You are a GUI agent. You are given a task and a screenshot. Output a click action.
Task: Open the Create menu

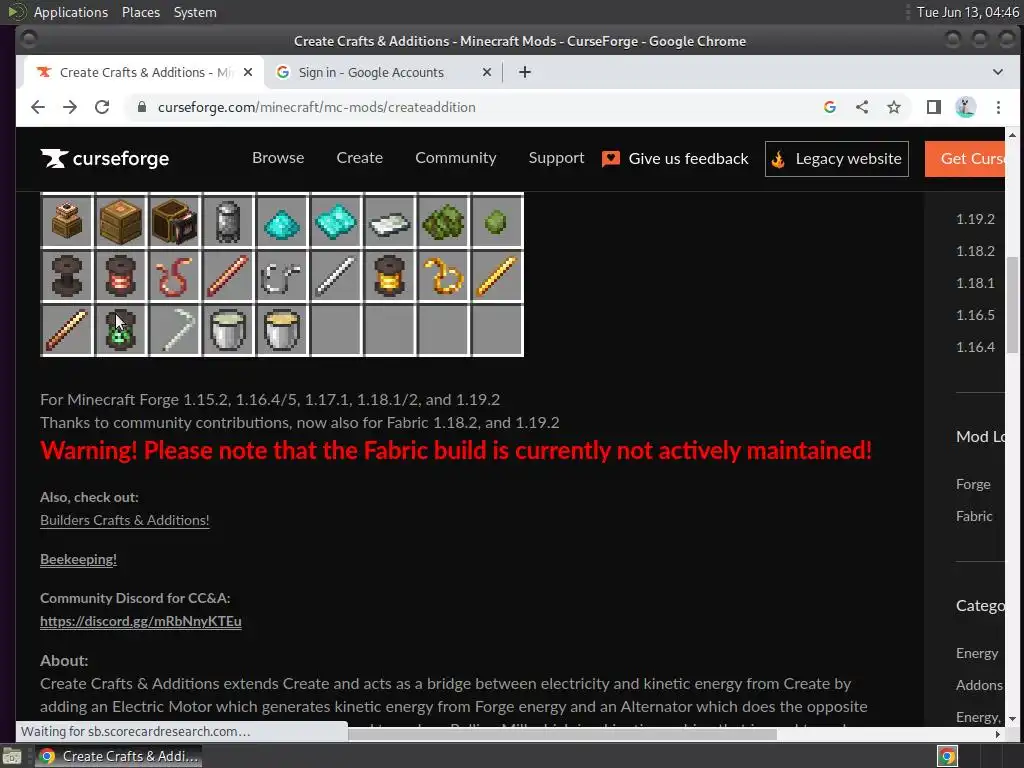pos(359,158)
